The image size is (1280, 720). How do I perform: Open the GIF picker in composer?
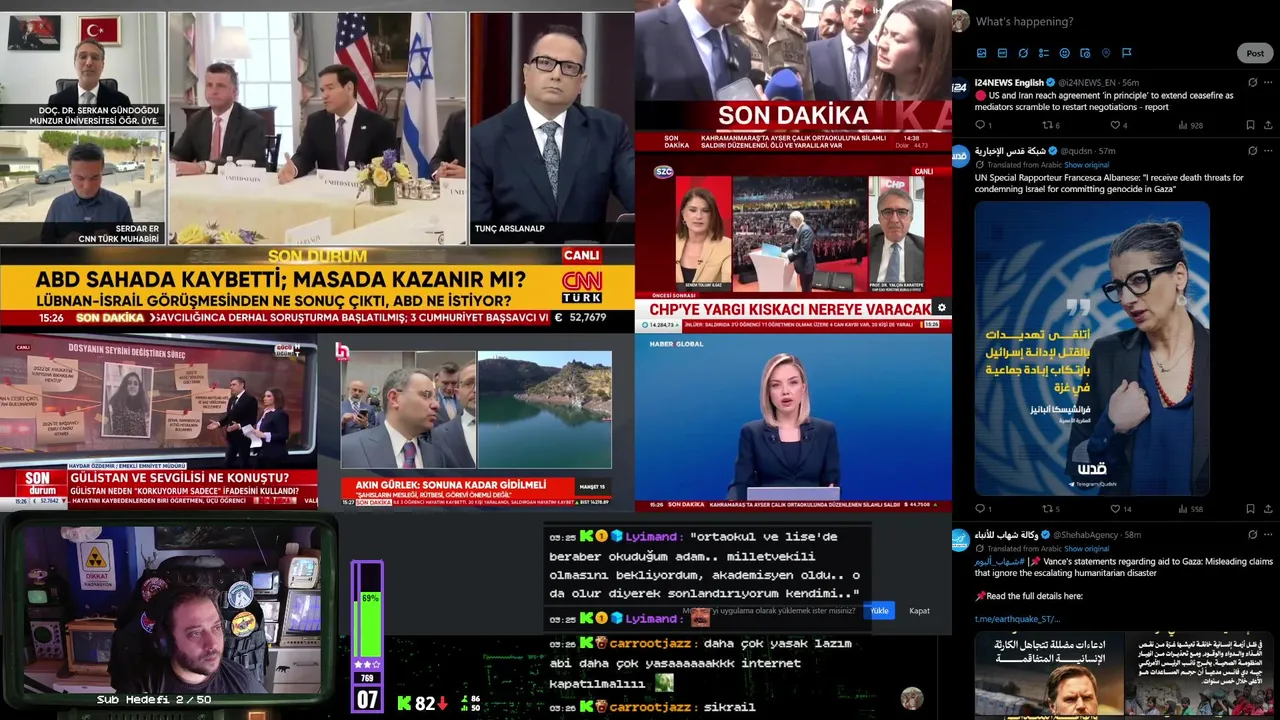click(1002, 53)
